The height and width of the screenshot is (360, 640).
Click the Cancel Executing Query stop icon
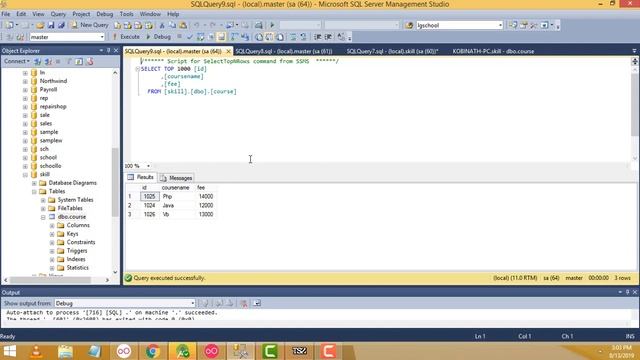179,37
